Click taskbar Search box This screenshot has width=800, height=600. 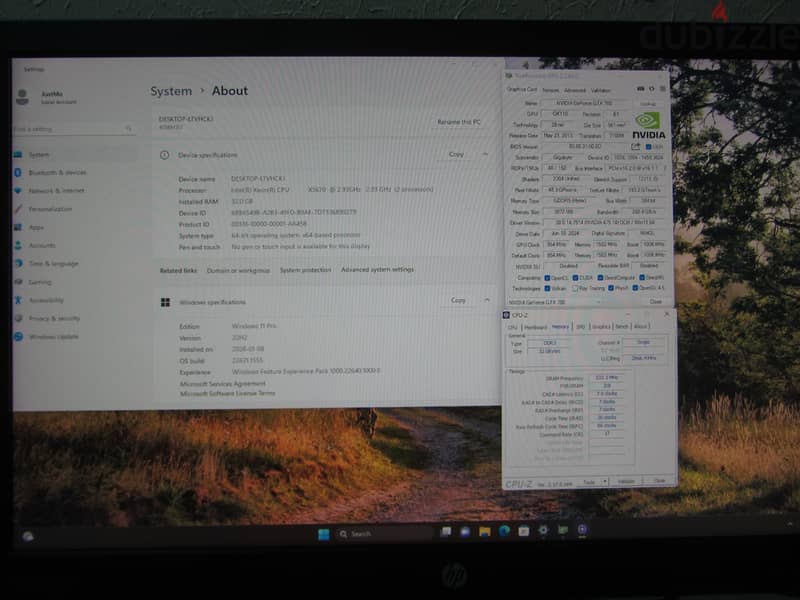click(x=385, y=534)
